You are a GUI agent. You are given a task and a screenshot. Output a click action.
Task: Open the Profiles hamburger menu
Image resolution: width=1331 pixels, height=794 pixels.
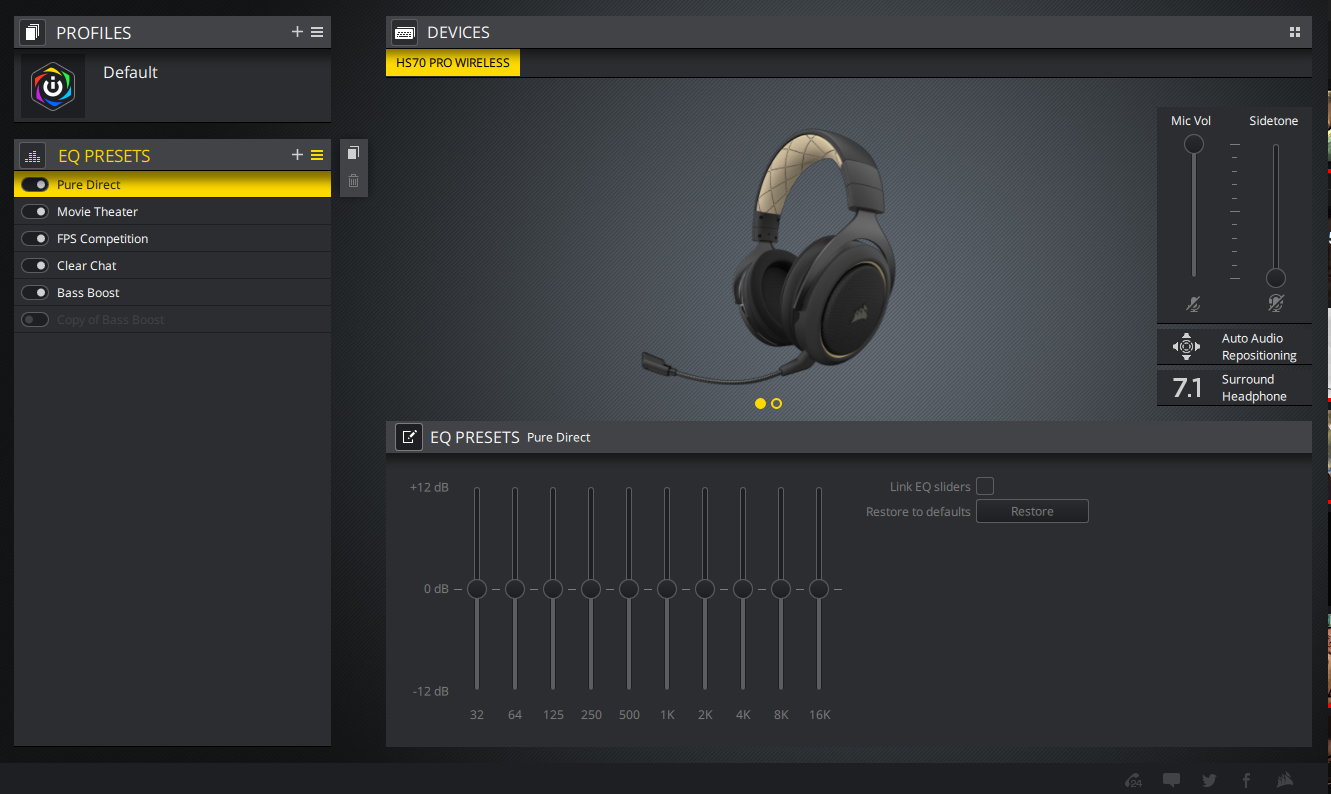(x=317, y=32)
